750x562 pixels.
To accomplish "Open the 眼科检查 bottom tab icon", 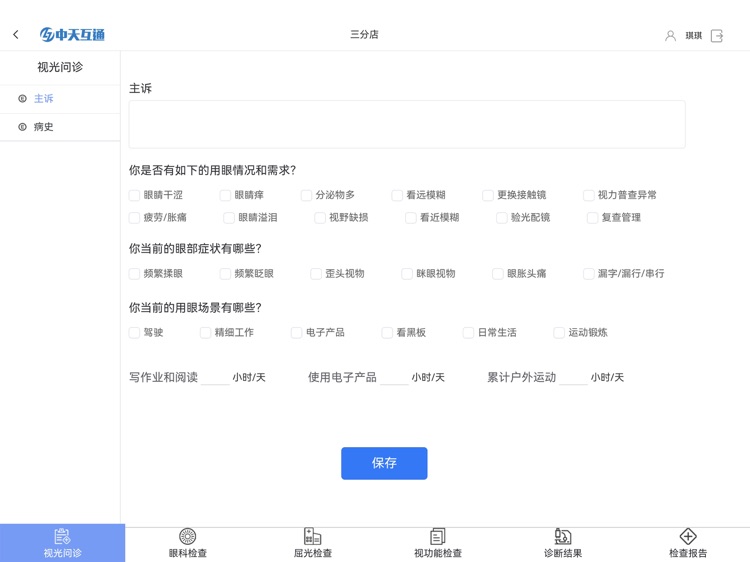I will pos(188,537).
